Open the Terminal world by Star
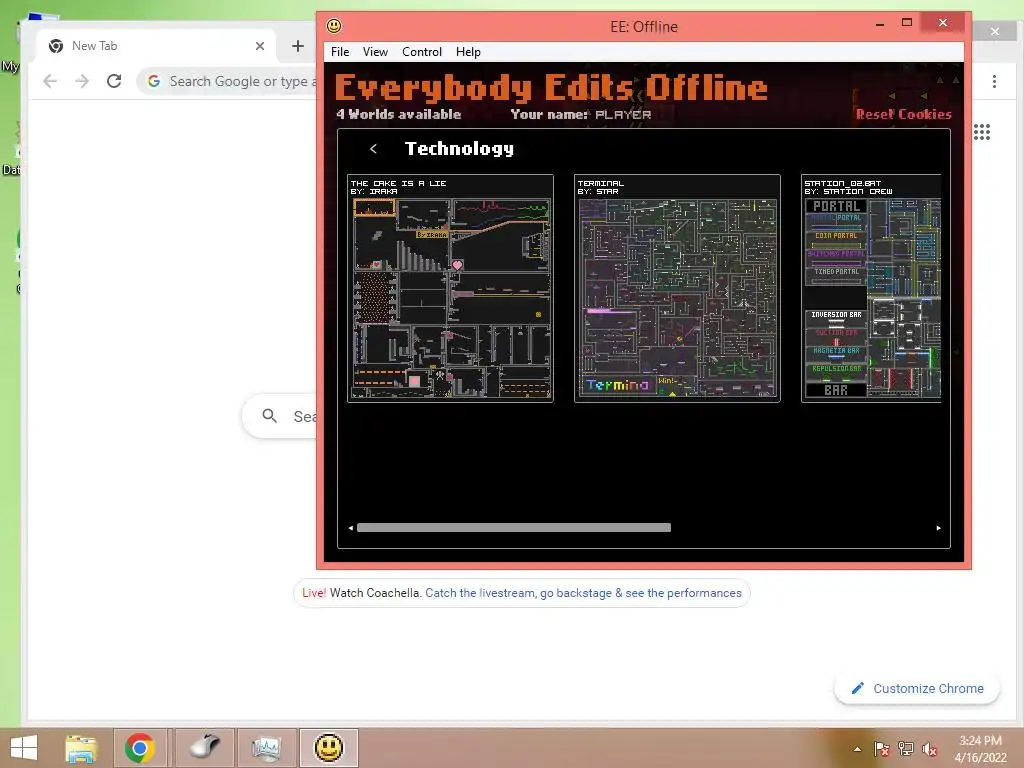Screen dimensions: 1024x768 click(x=677, y=288)
